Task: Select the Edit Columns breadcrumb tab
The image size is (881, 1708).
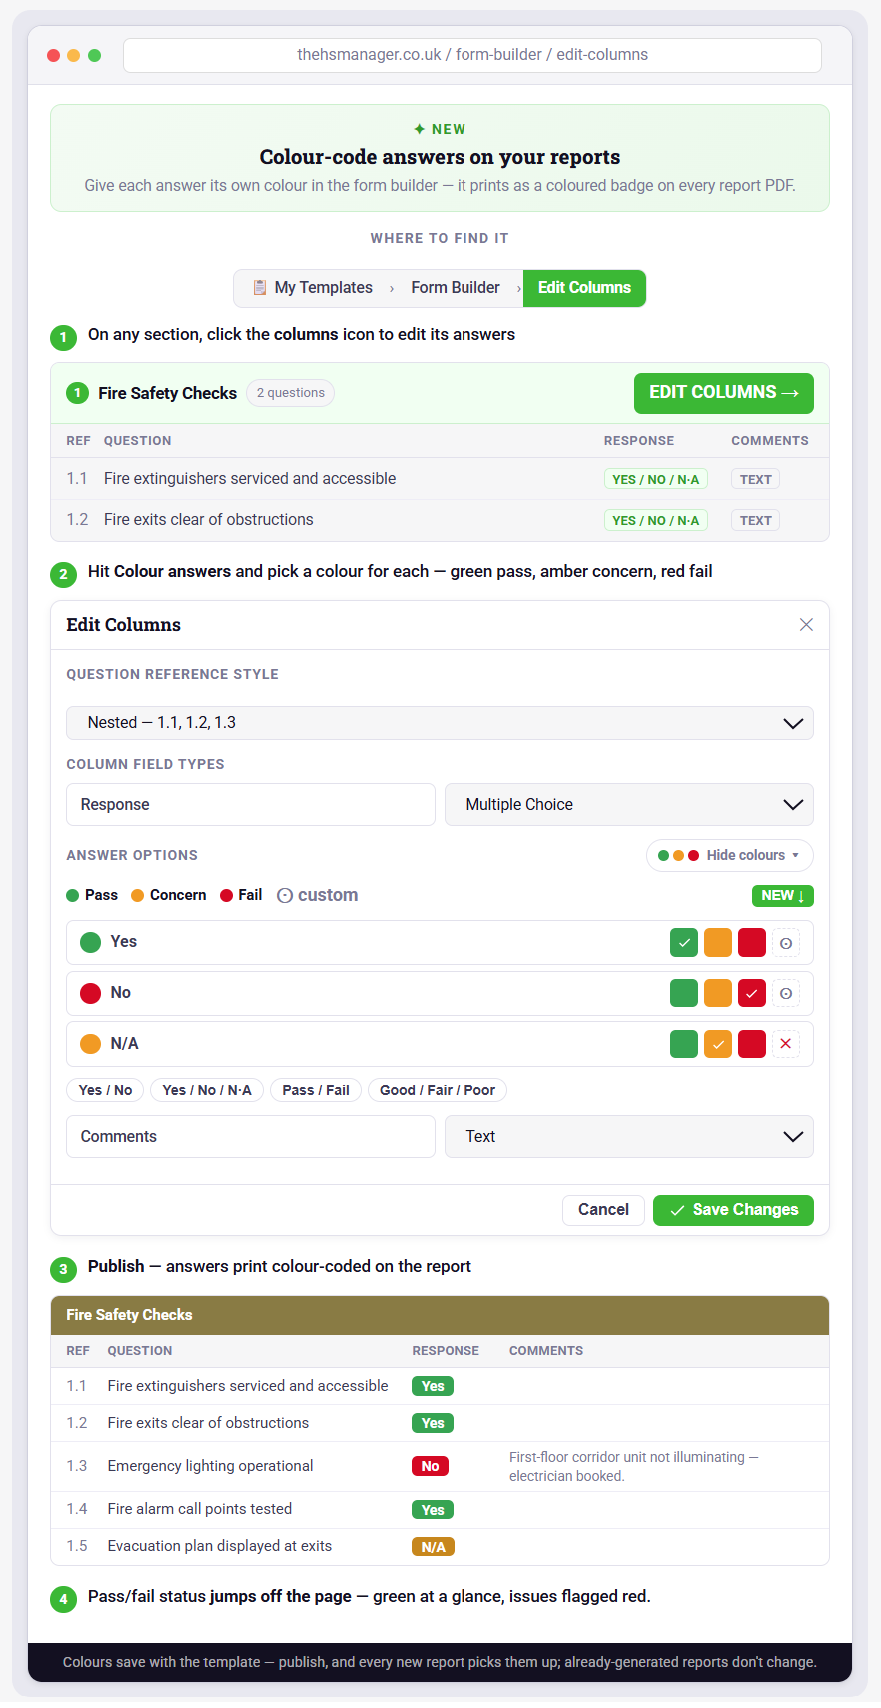Action: [584, 288]
